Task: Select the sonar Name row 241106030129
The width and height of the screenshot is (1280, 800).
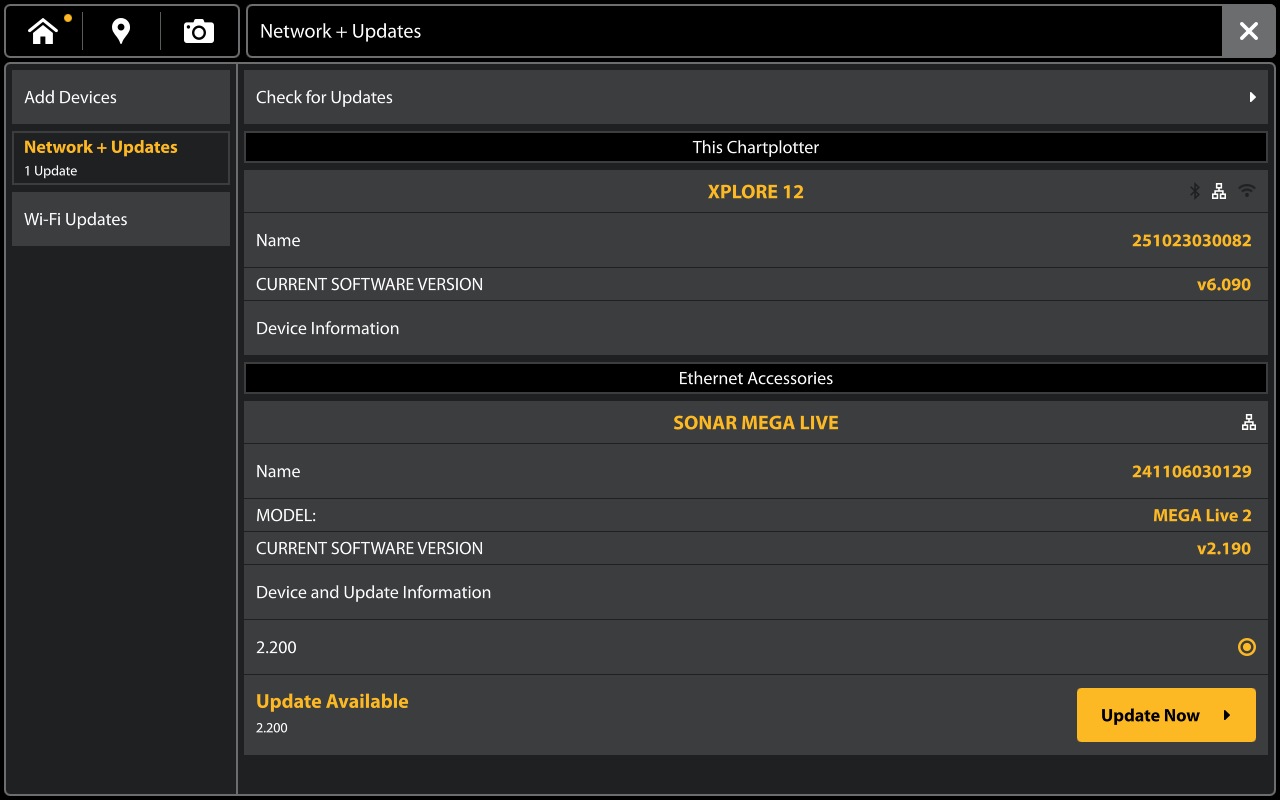Action: click(755, 471)
